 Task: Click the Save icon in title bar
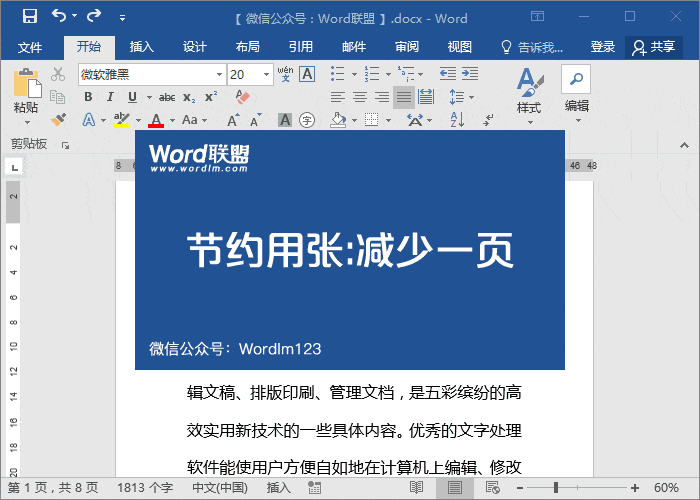point(29,16)
